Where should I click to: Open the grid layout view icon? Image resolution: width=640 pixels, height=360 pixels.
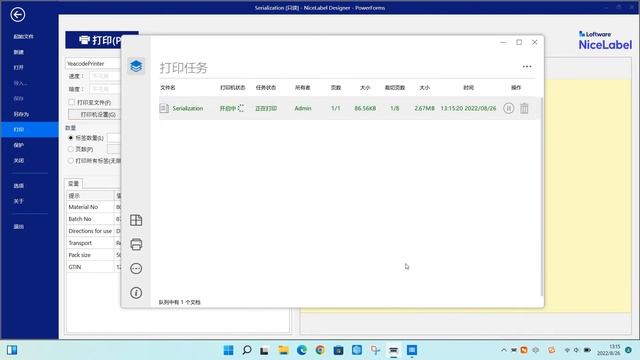point(136,220)
